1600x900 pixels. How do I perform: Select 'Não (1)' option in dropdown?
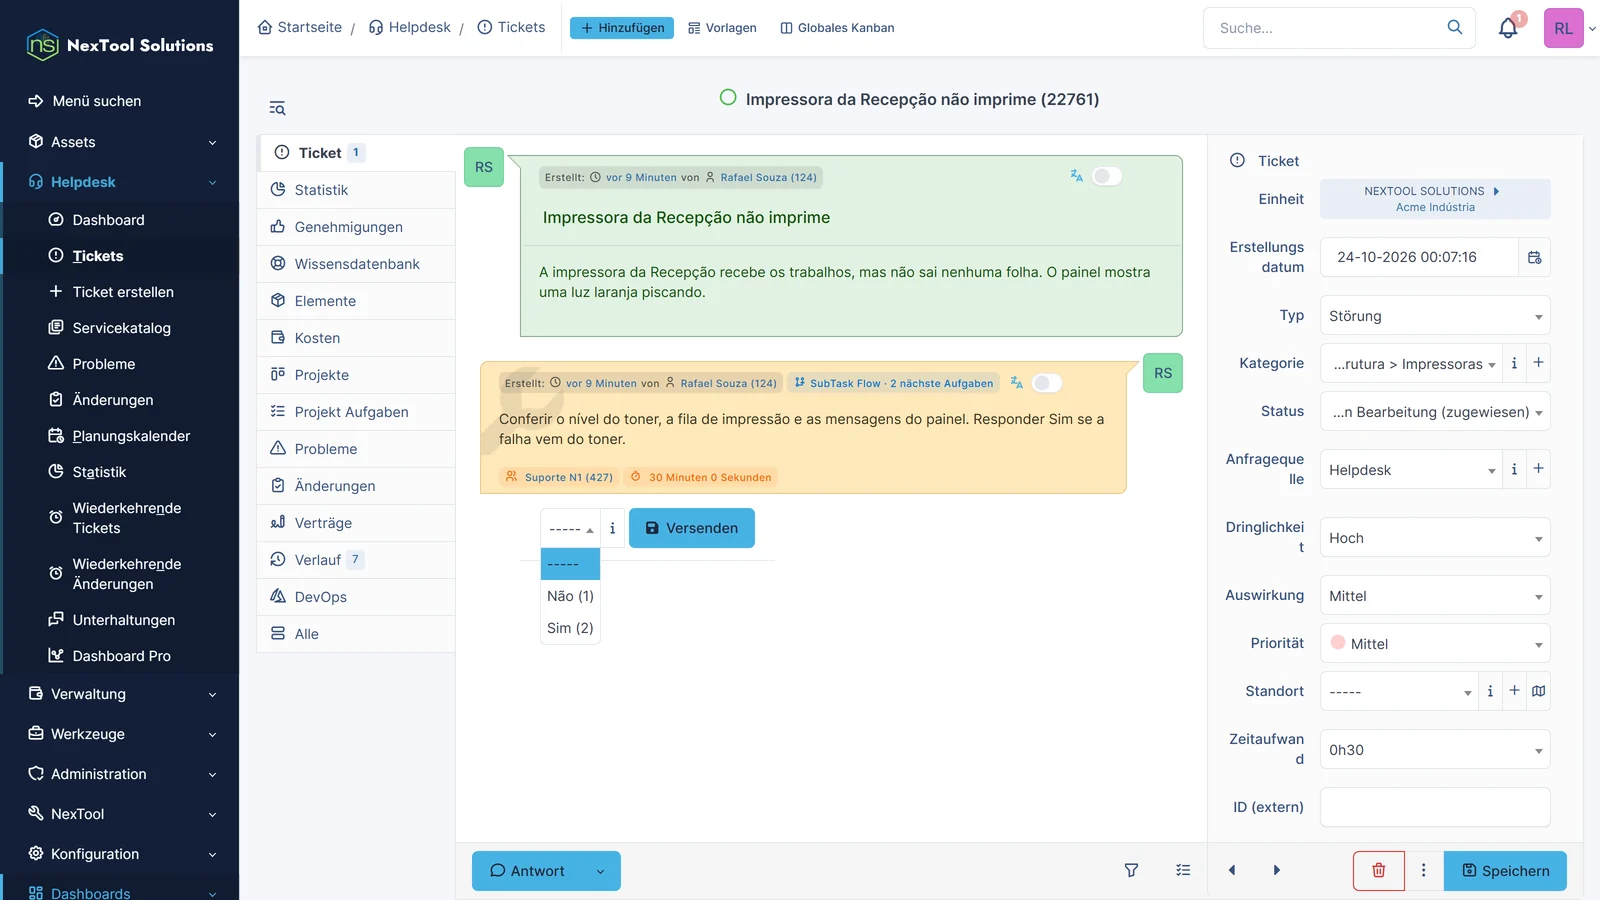[570, 596]
